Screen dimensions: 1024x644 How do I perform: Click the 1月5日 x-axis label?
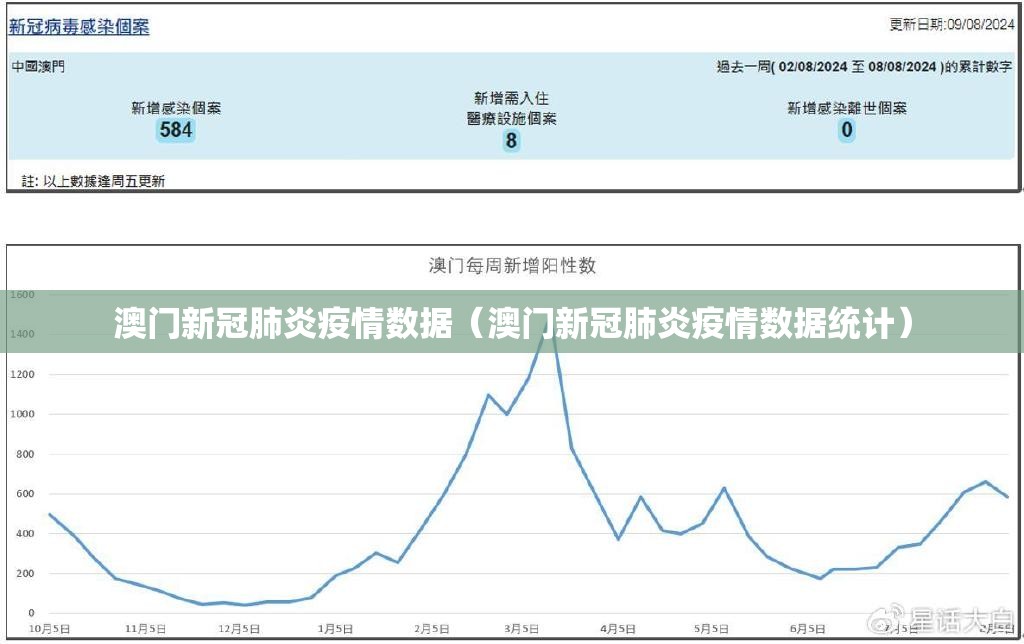click(334, 629)
